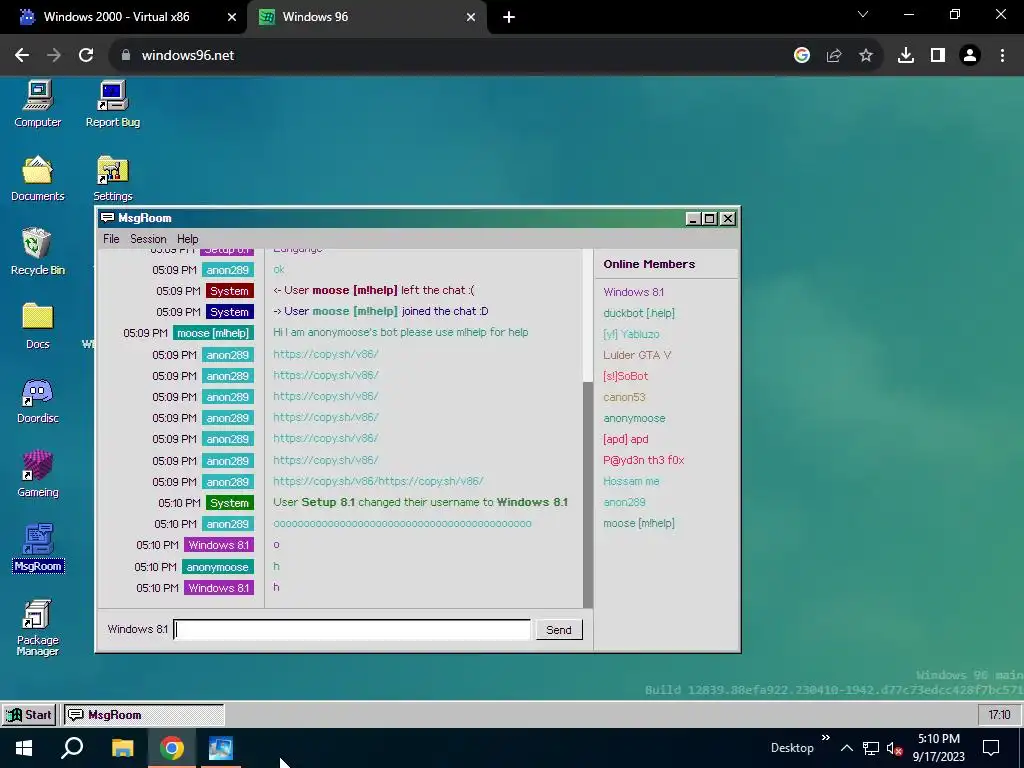Open the notification center icon
1024x768 pixels.
[991, 748]
